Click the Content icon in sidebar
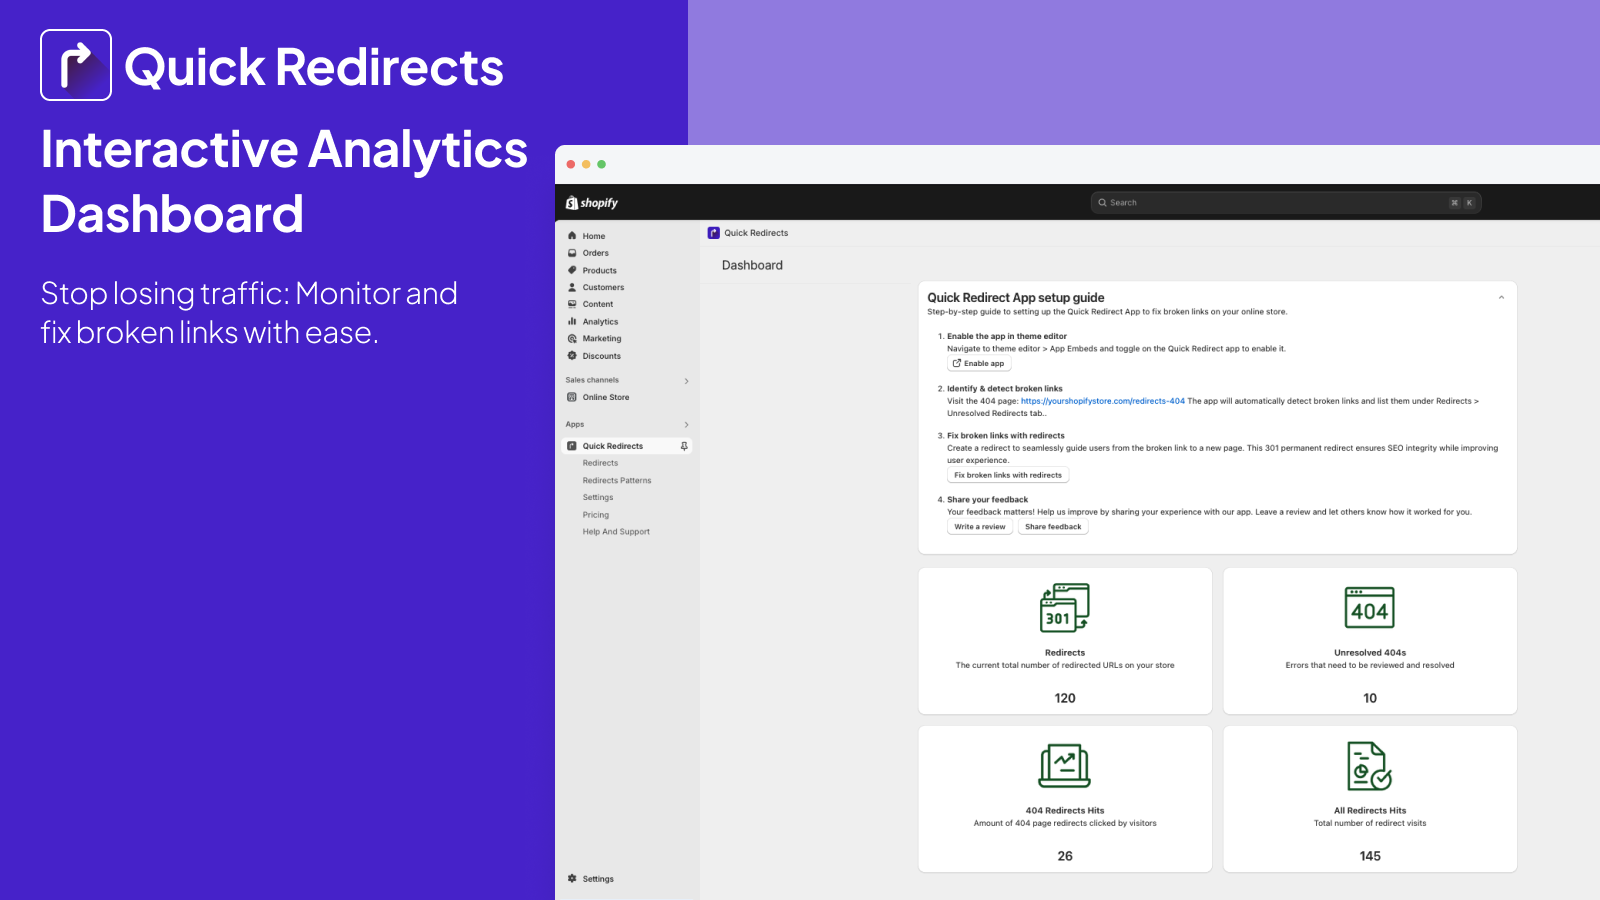 572,304
